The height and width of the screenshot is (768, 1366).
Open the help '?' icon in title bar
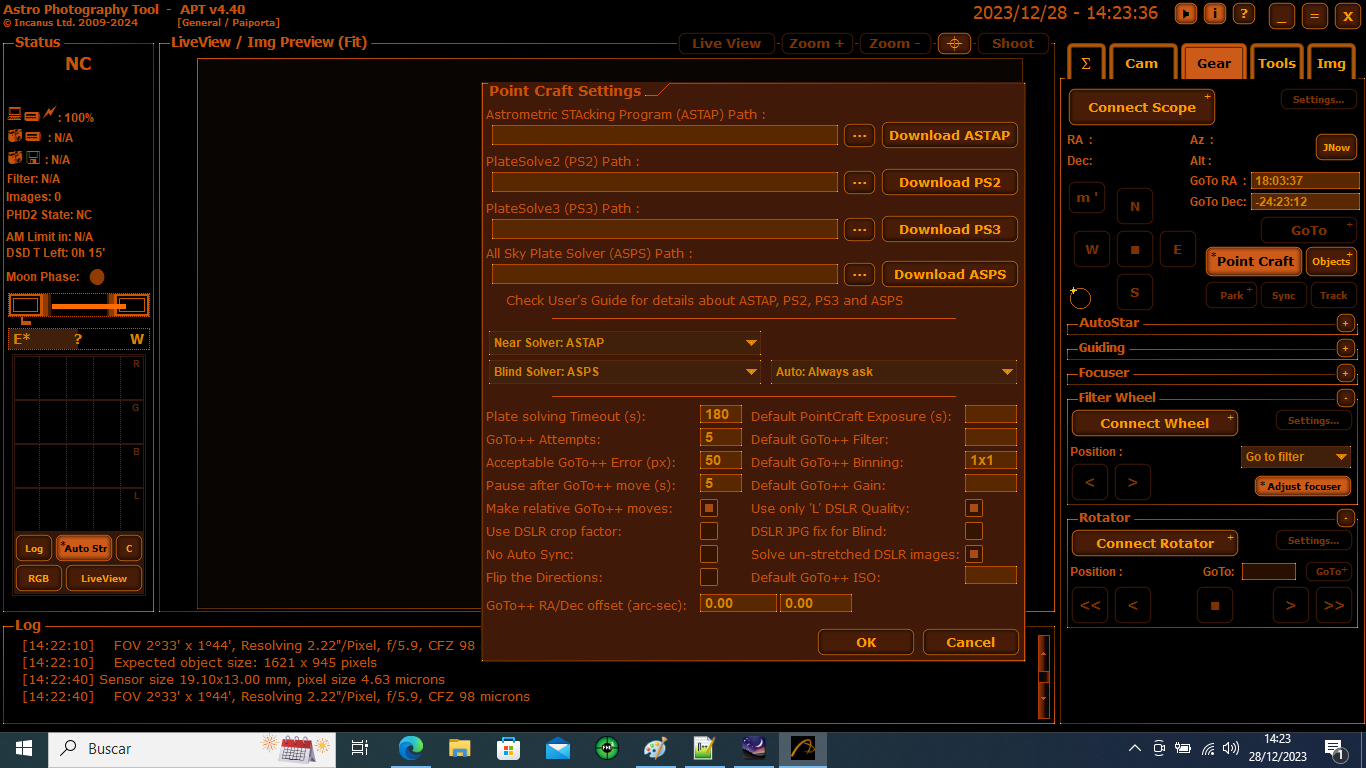click(1244, 13)
